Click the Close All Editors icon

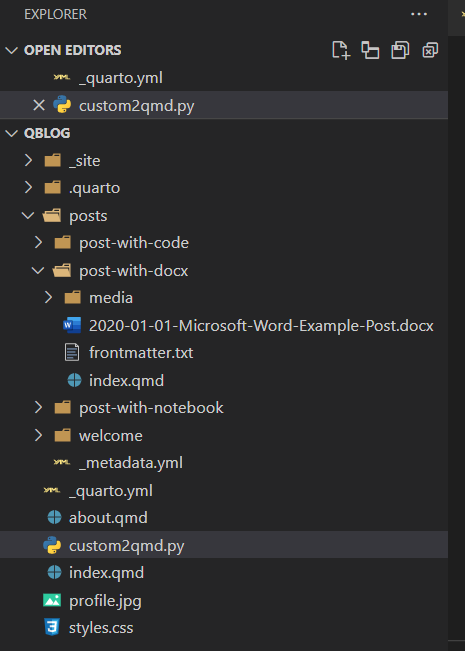point(430,50)
